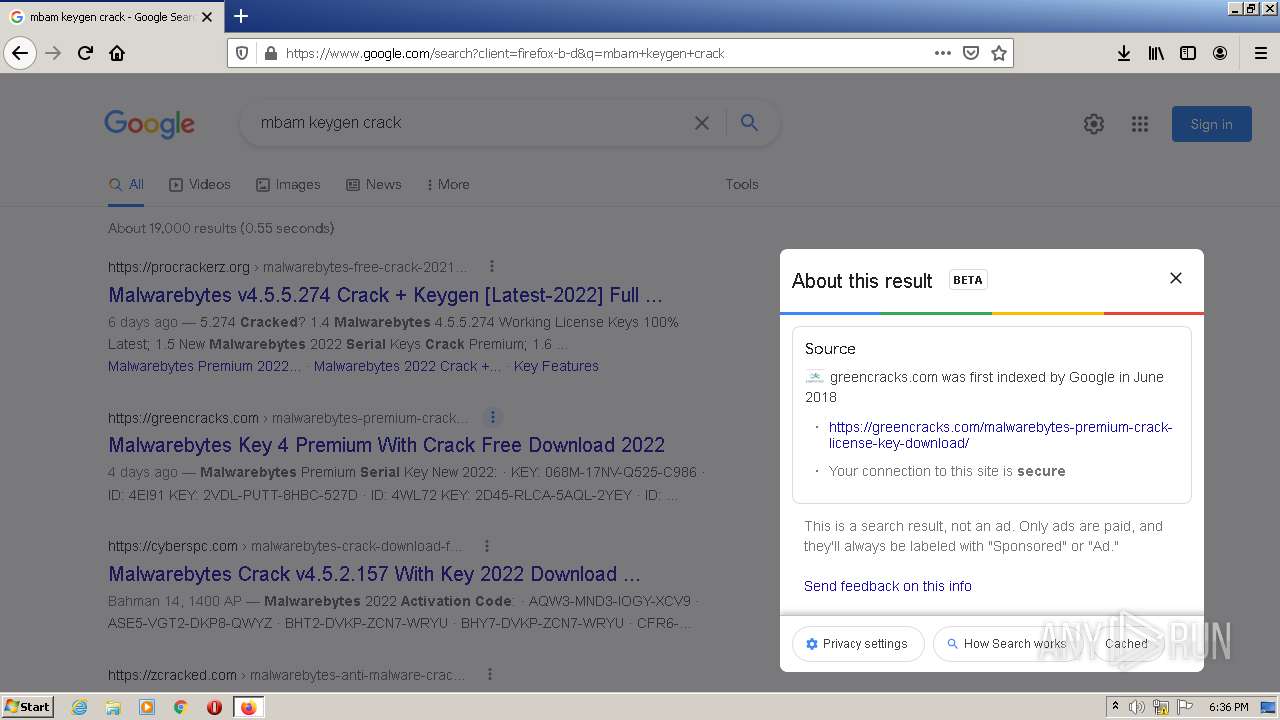Open media player taskbar icon
The image size is (1280, 720).
[x=147, y=707]
